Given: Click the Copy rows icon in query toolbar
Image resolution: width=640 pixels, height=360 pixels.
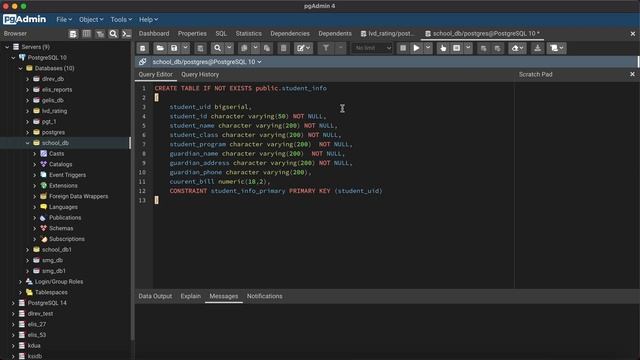Looking at the screenshot, I should 244,48.
